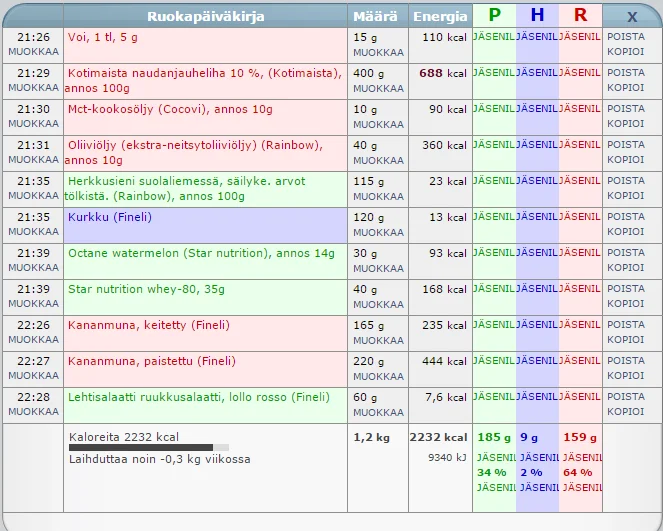The image size is (663, 531).
Task: Click MUOKKAA under the 21:29 time
Action: tap(33, 88)
